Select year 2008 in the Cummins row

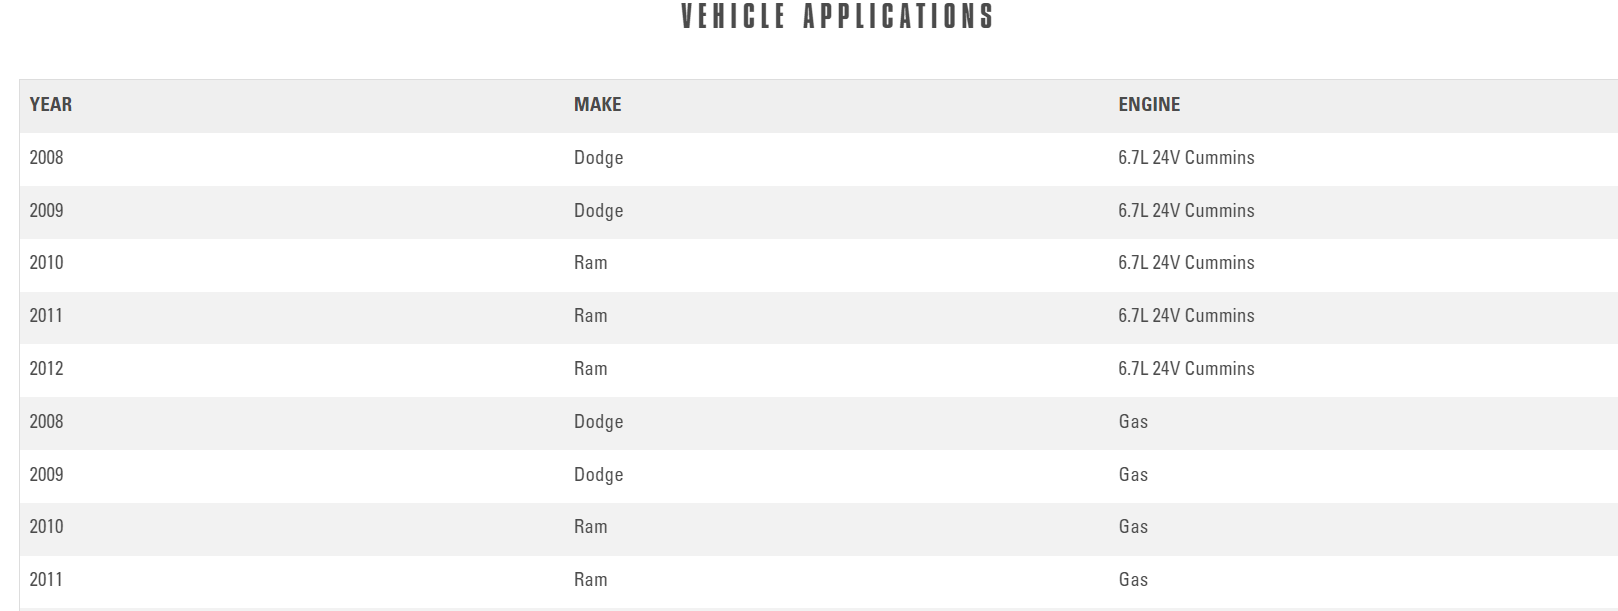coord(46,158)
